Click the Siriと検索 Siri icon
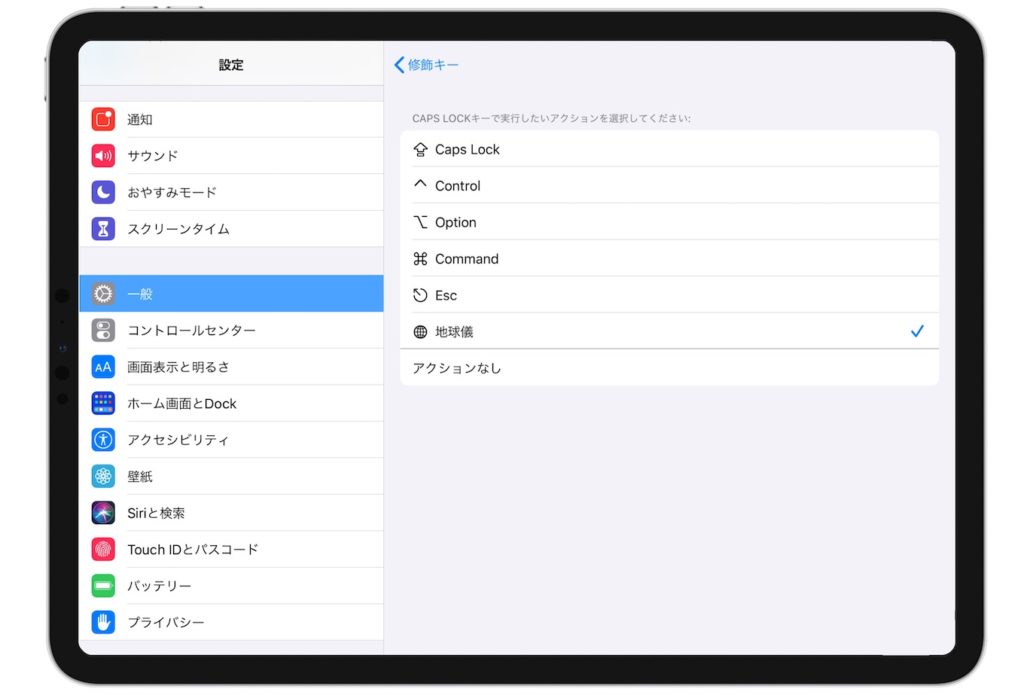The height and width of the screenshot is (695, 1024). point(103,512)
